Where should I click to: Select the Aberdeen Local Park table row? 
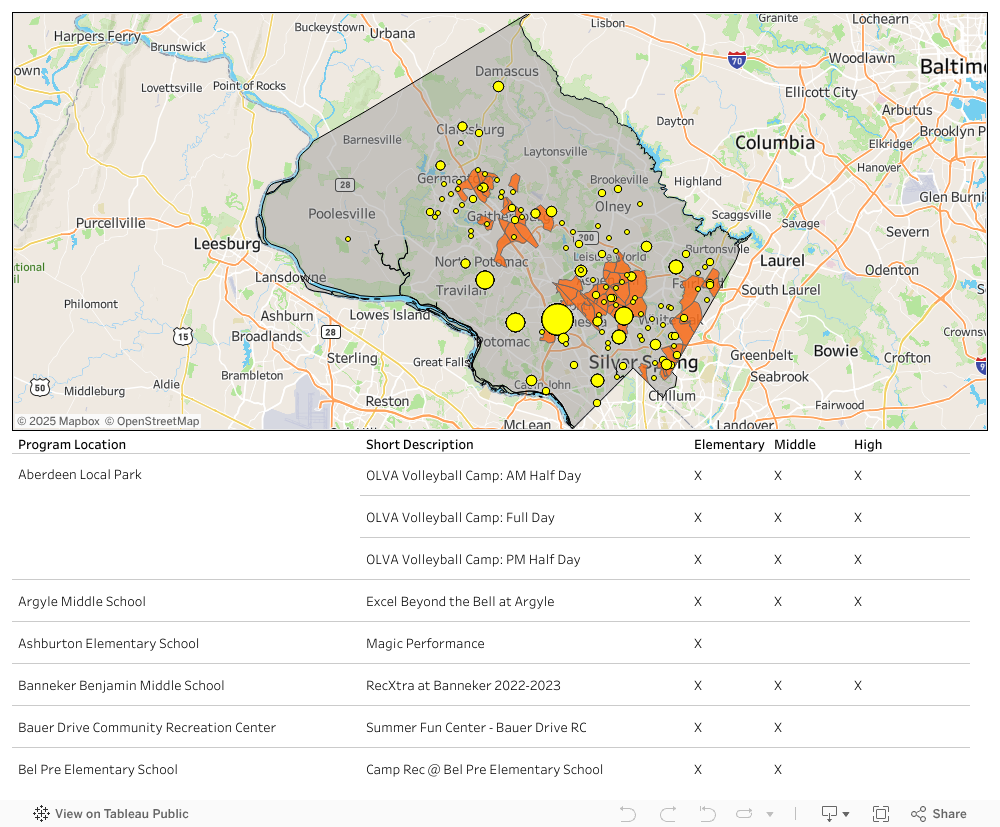pos(80,474)
